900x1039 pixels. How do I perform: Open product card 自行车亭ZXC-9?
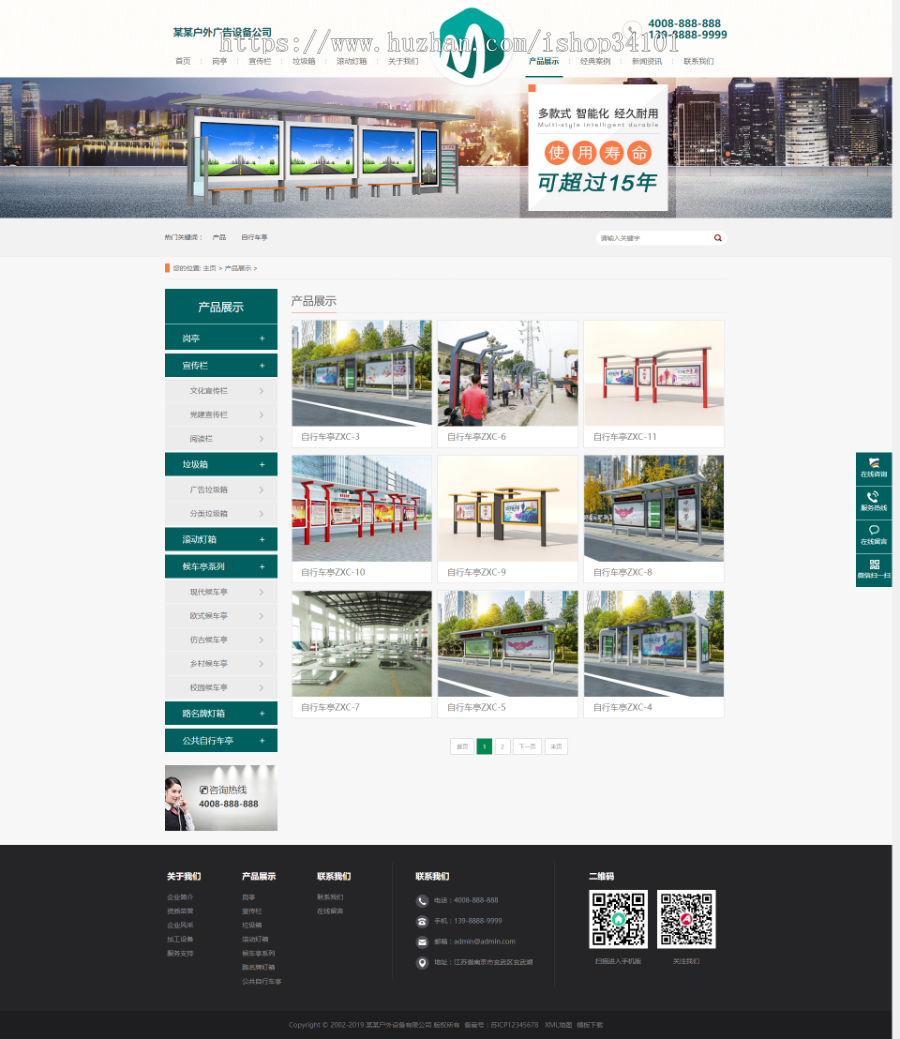click(x=508, y=519)
